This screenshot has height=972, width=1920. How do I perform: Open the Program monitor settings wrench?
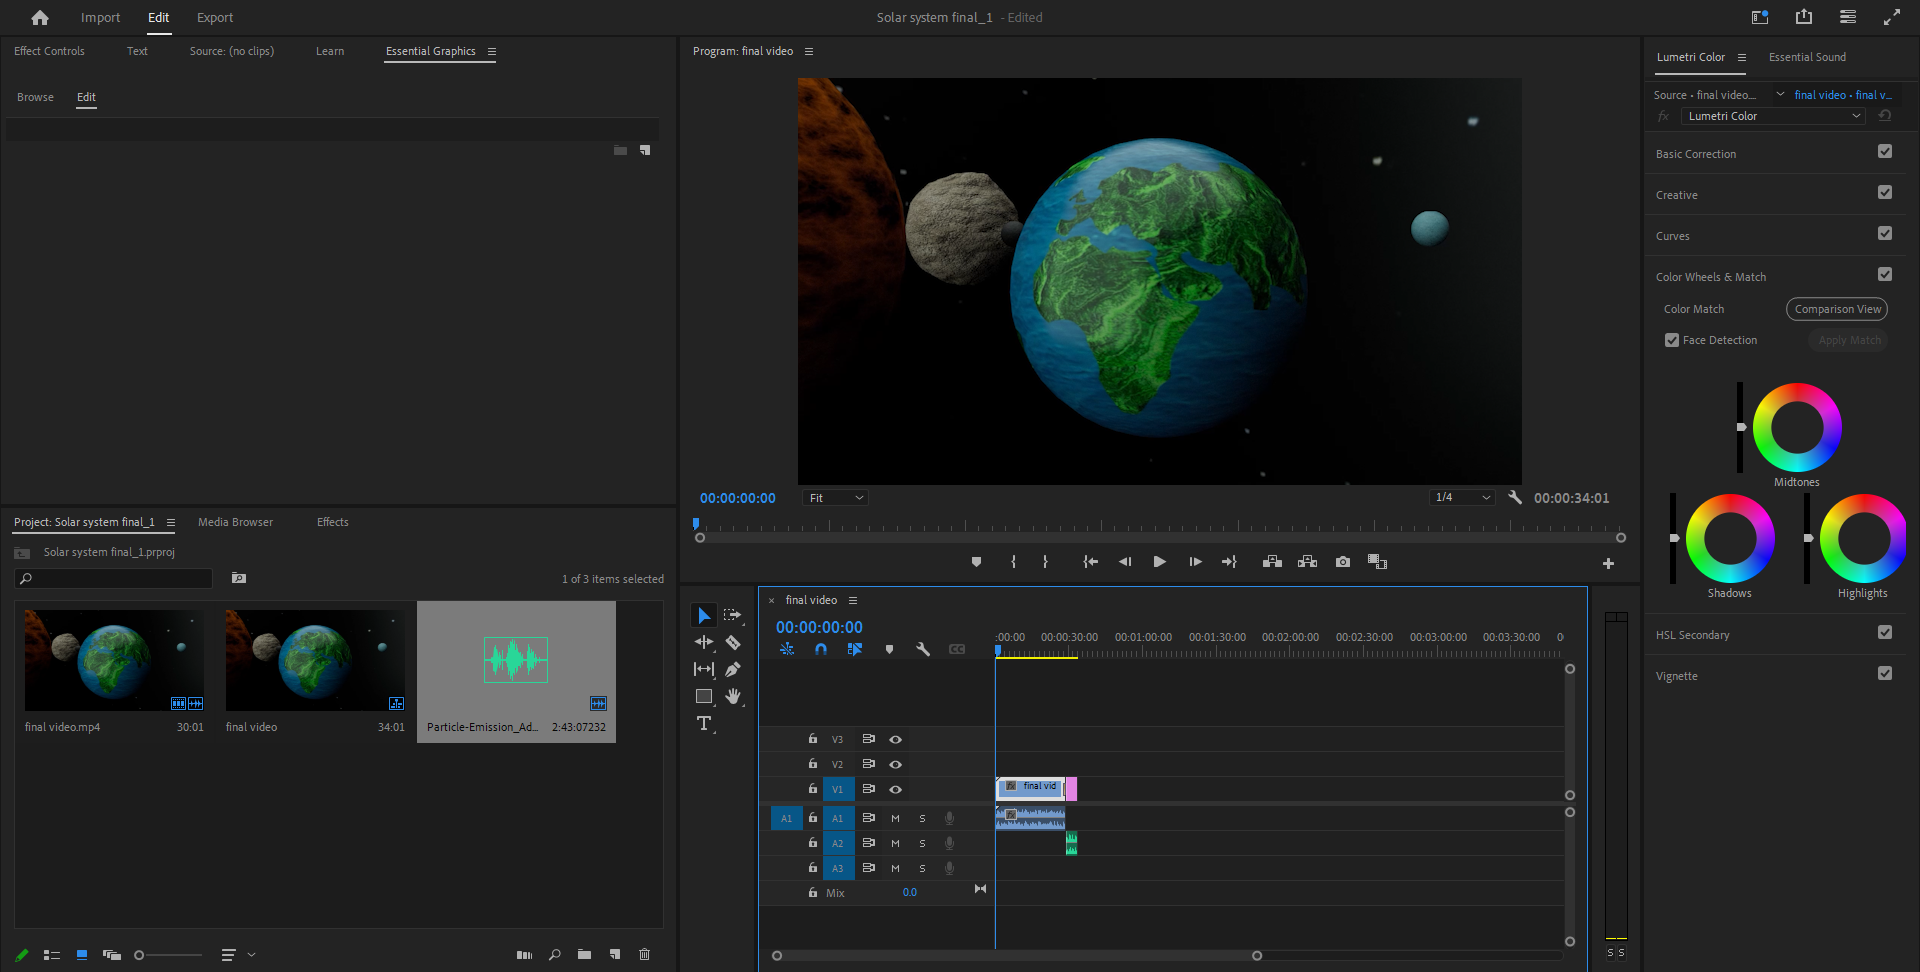click(1515, 497)
